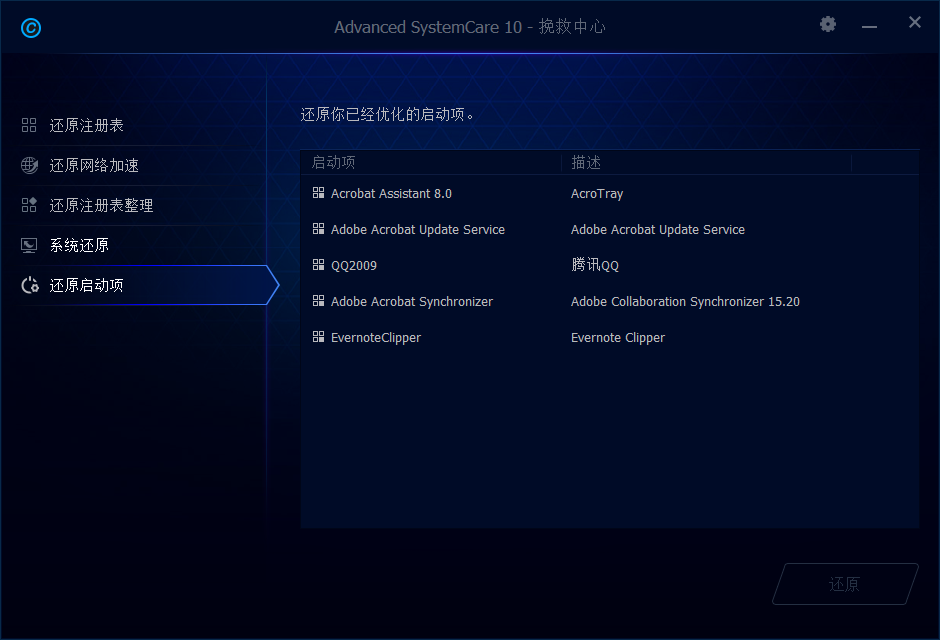940x640 pixels.
Task: Click the Acrobat Assistant 8.0 row icon
Action: point(318,192)
